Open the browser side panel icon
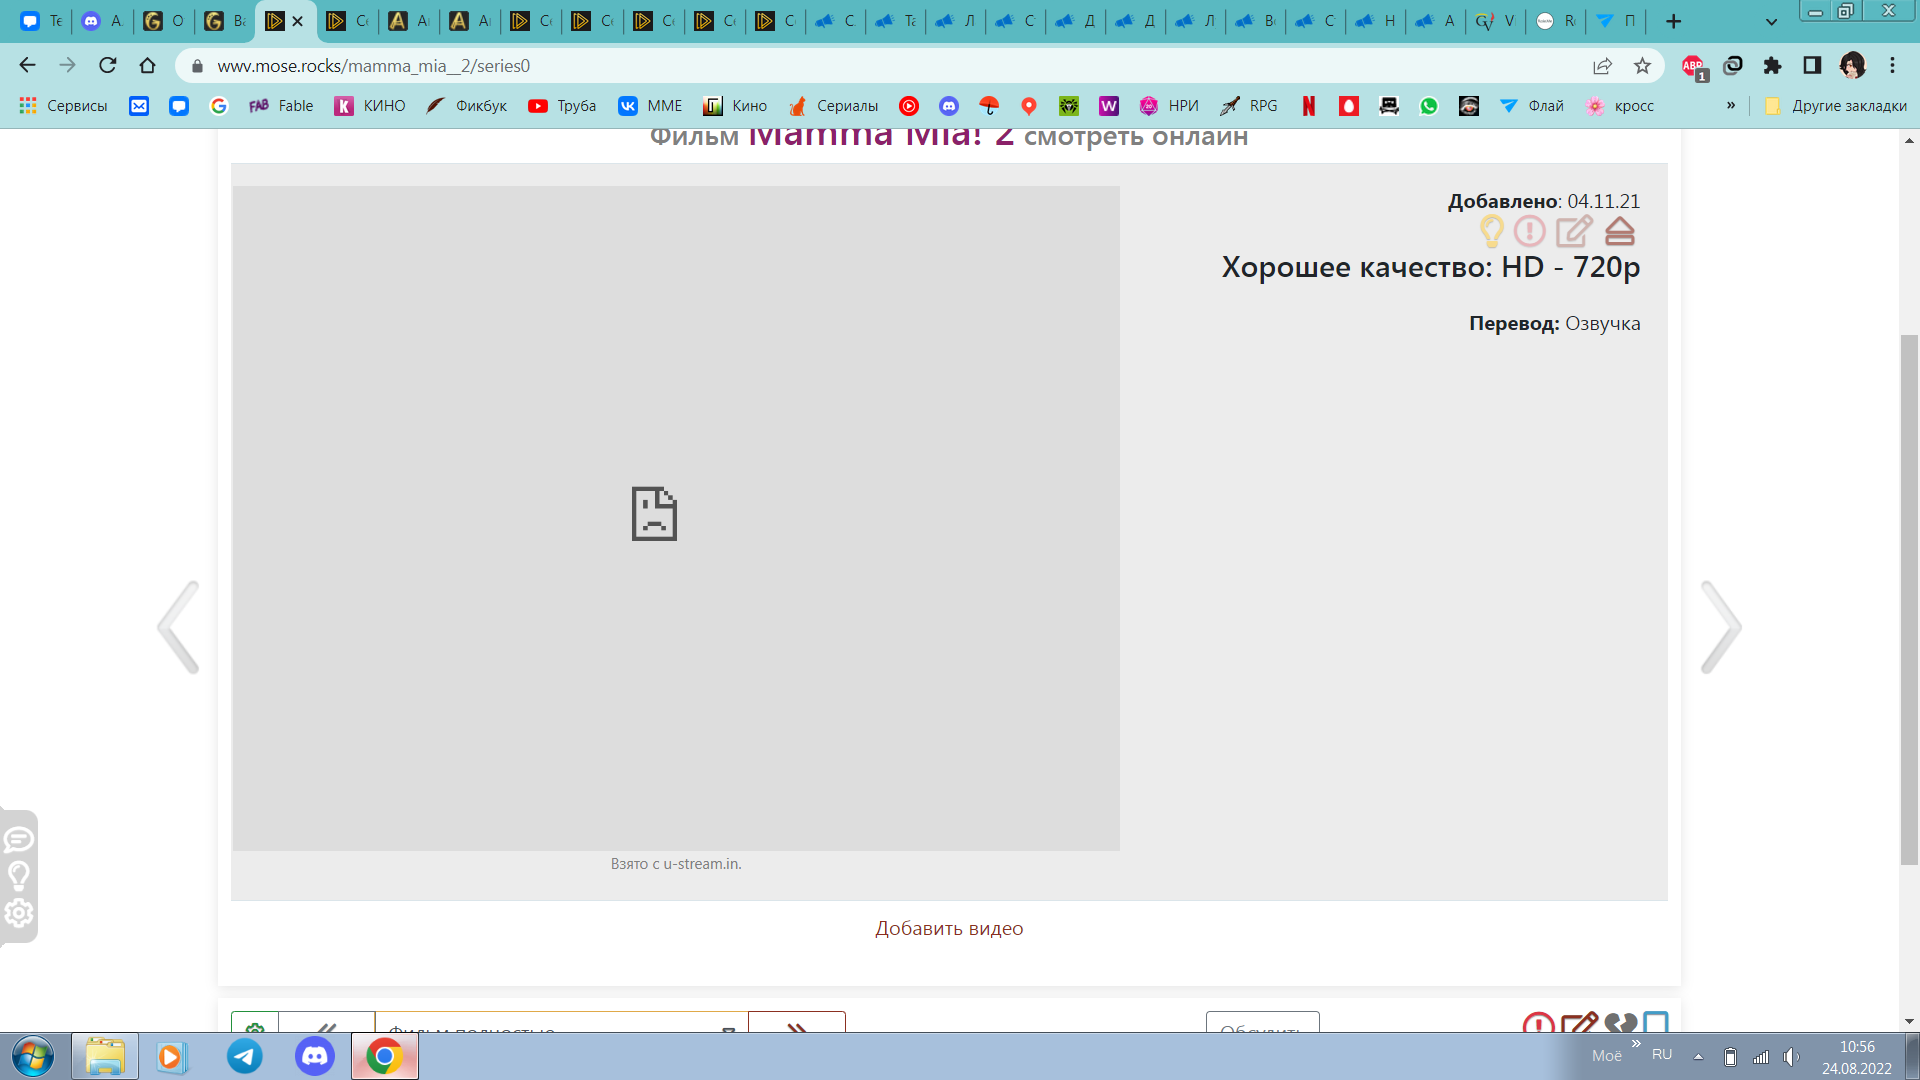This screenshot has height=1080, width=1920. pos(1812,66)
